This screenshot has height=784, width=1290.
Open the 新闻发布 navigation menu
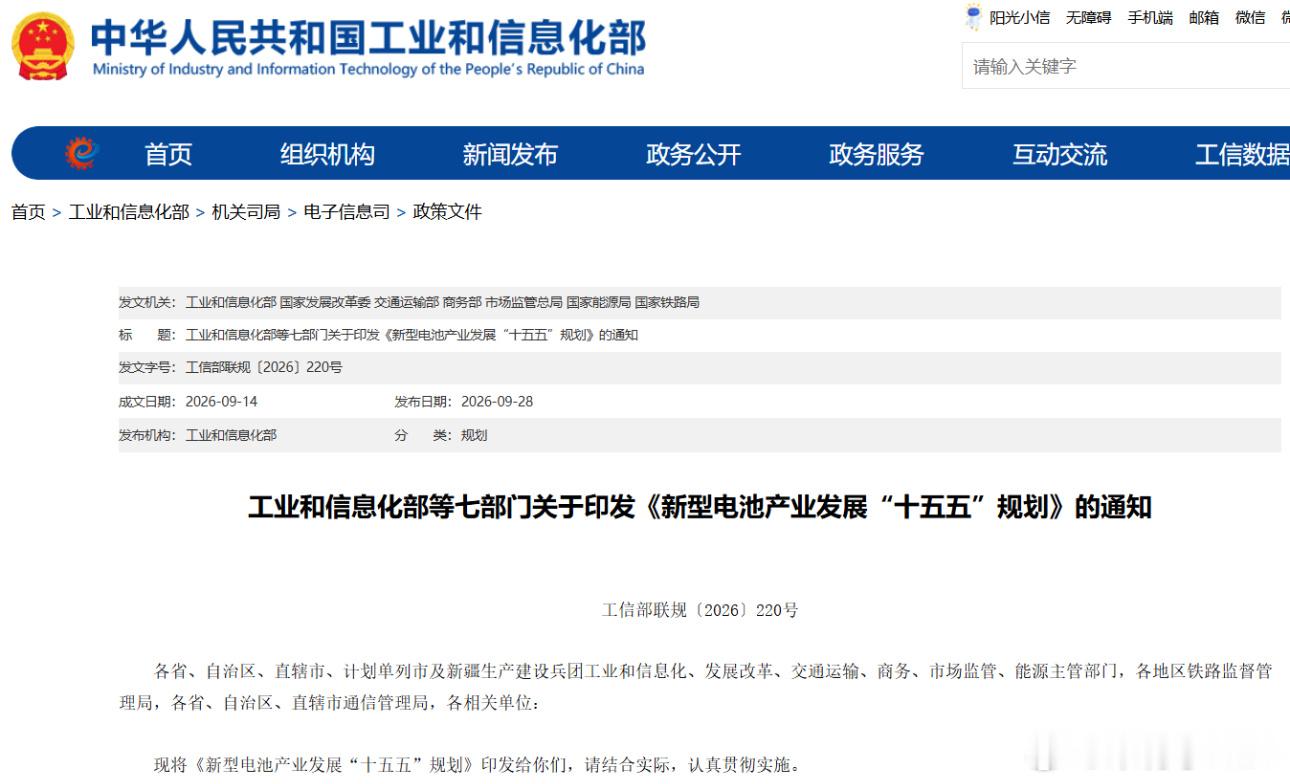coord(510,154)
